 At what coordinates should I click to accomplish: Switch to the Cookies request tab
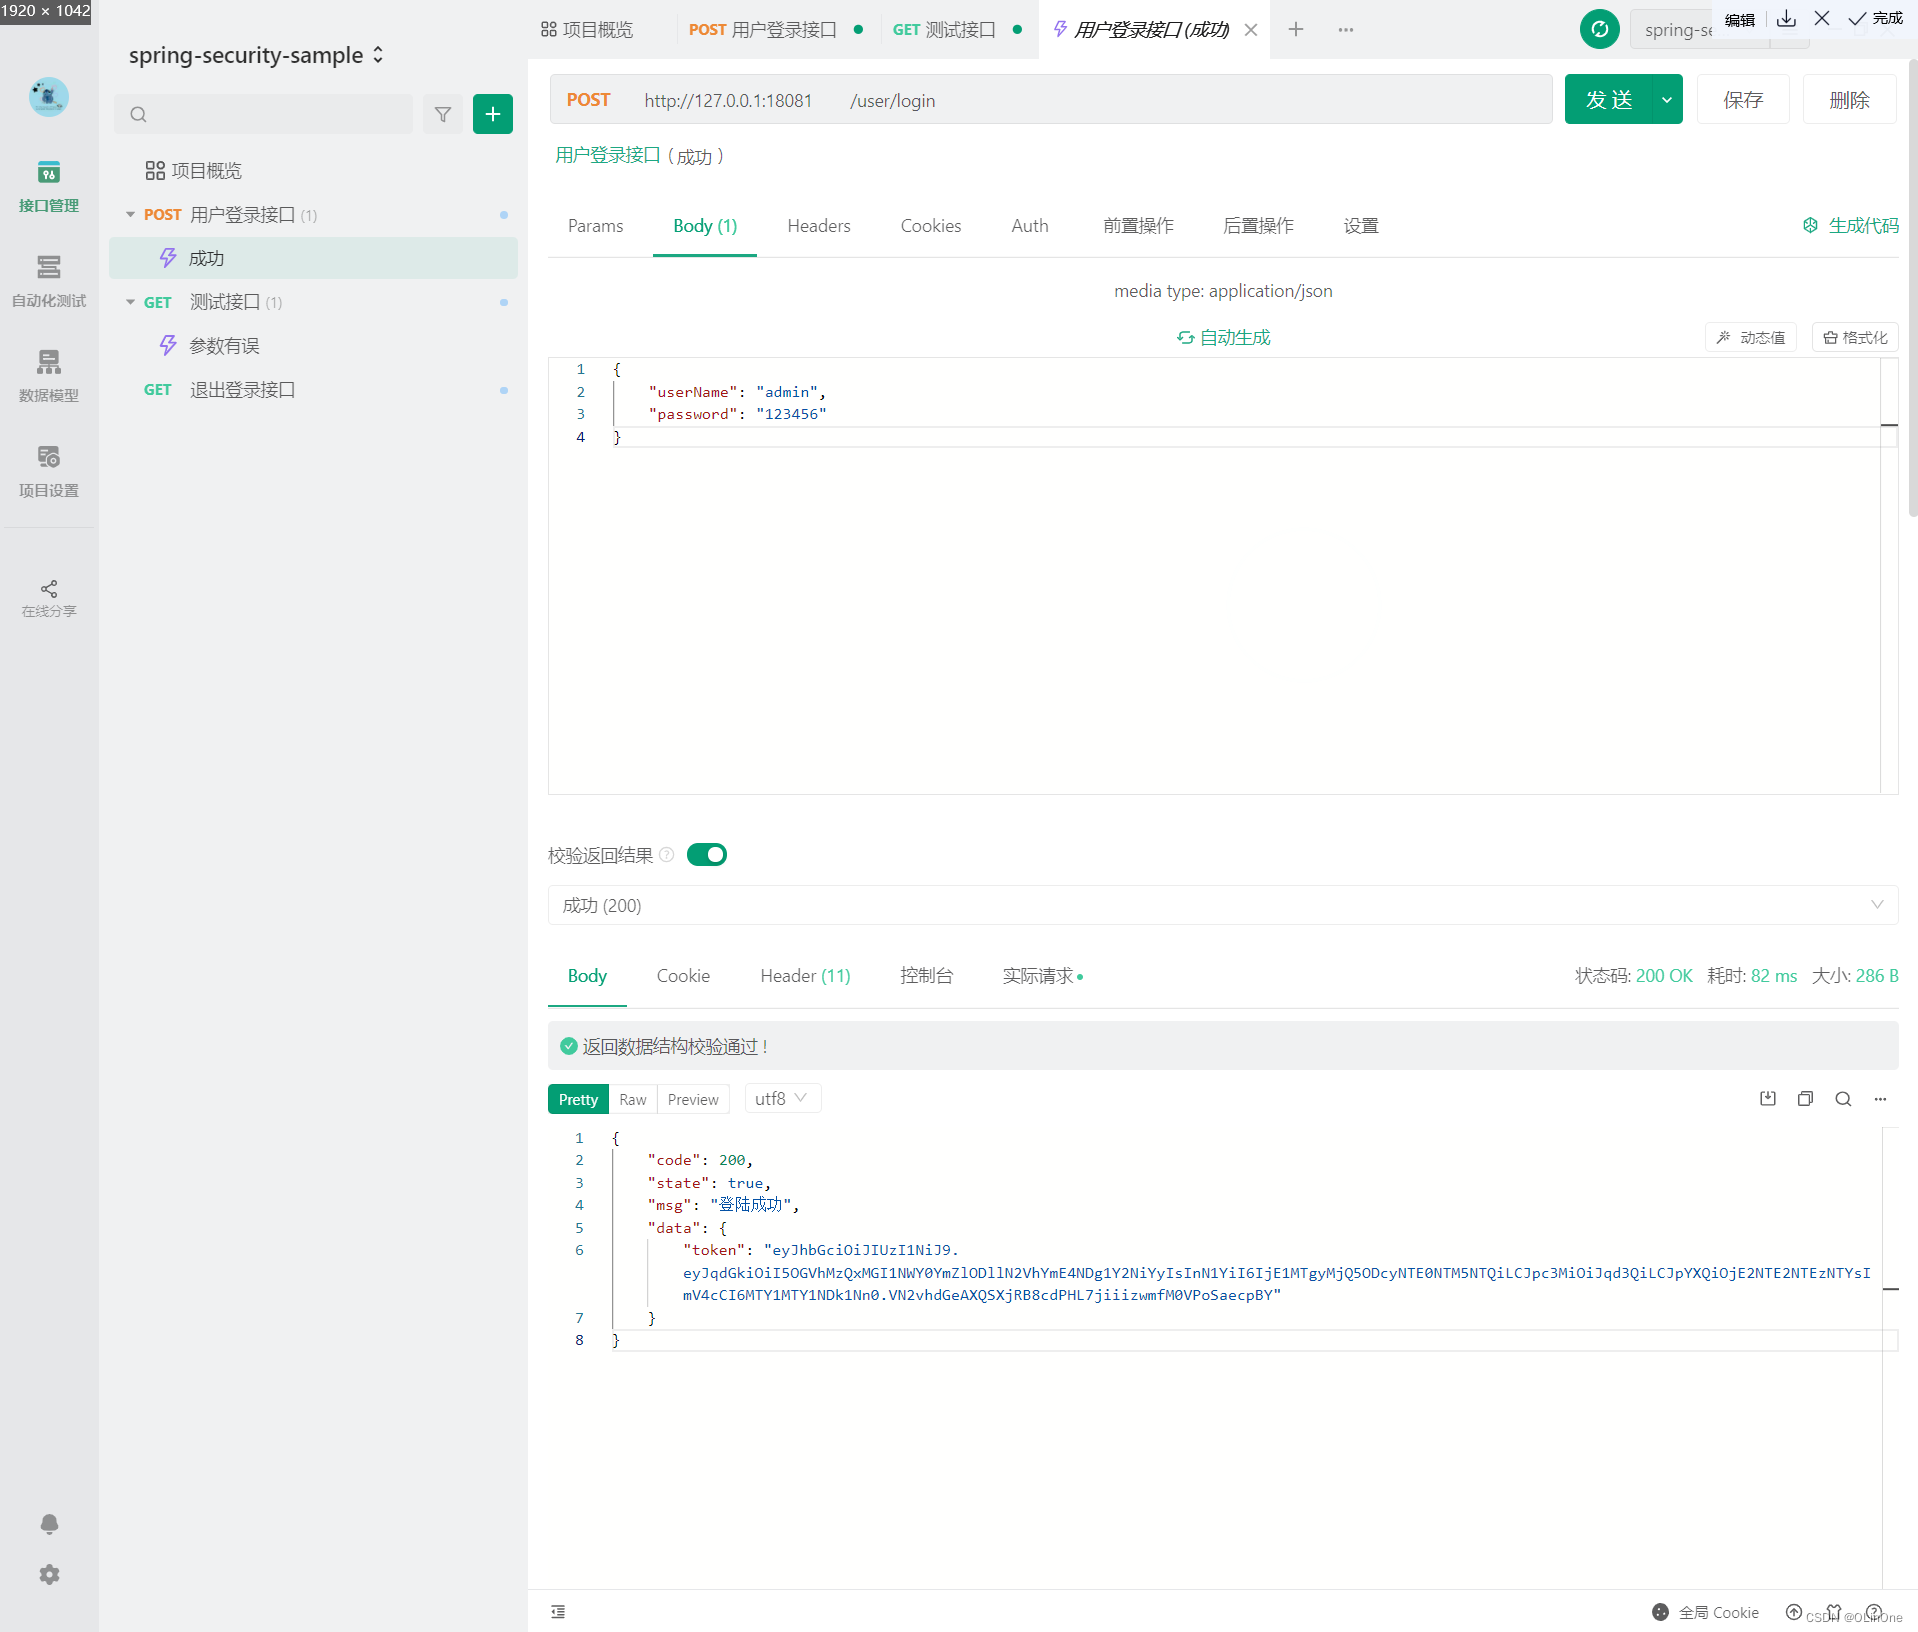click(x=931, y=226)
